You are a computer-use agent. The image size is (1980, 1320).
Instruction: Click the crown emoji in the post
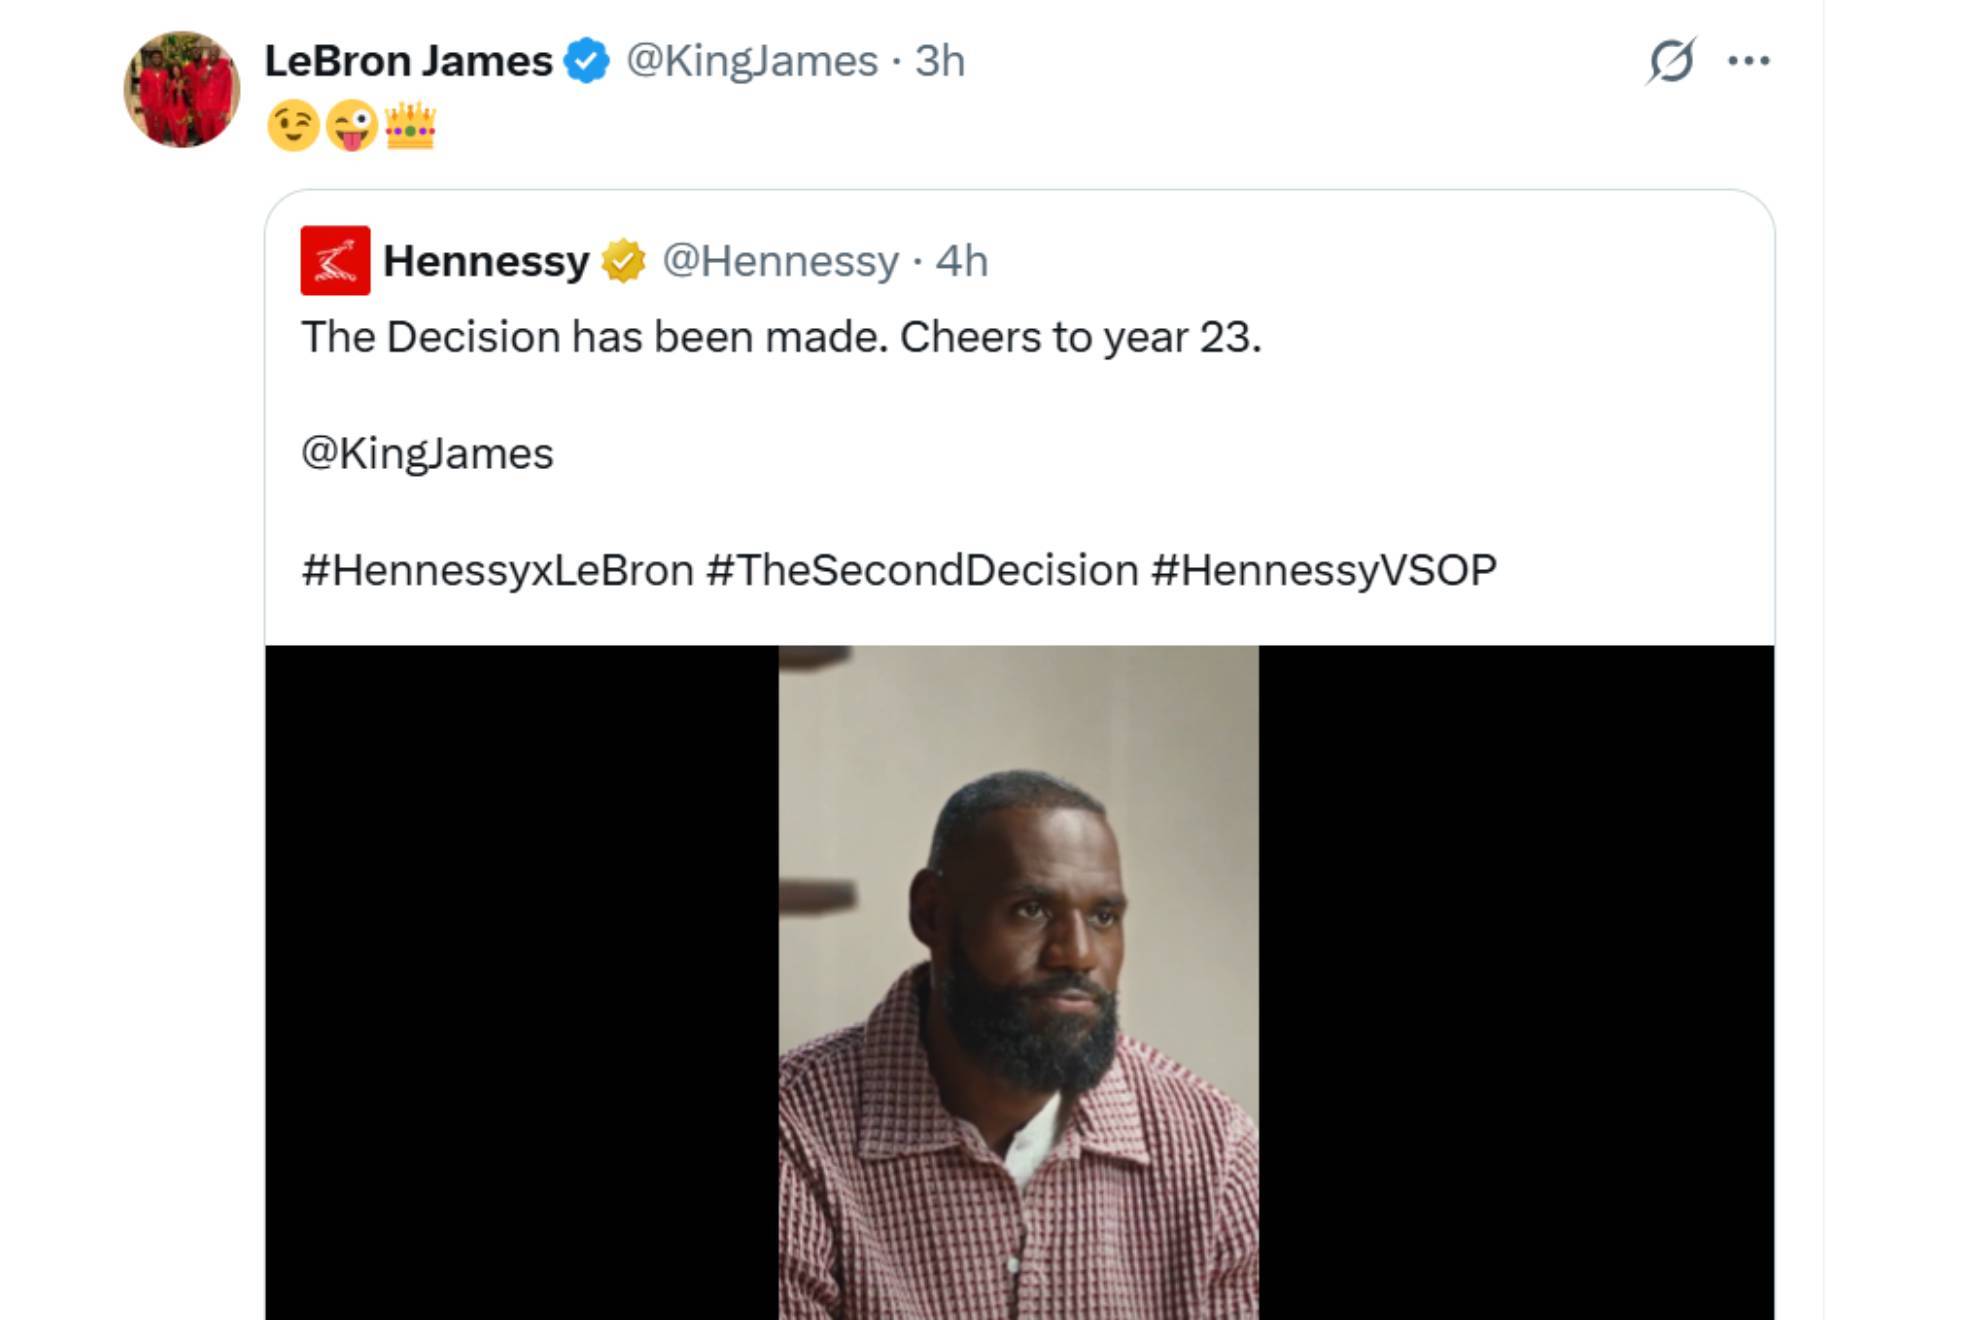pos(410,126)
